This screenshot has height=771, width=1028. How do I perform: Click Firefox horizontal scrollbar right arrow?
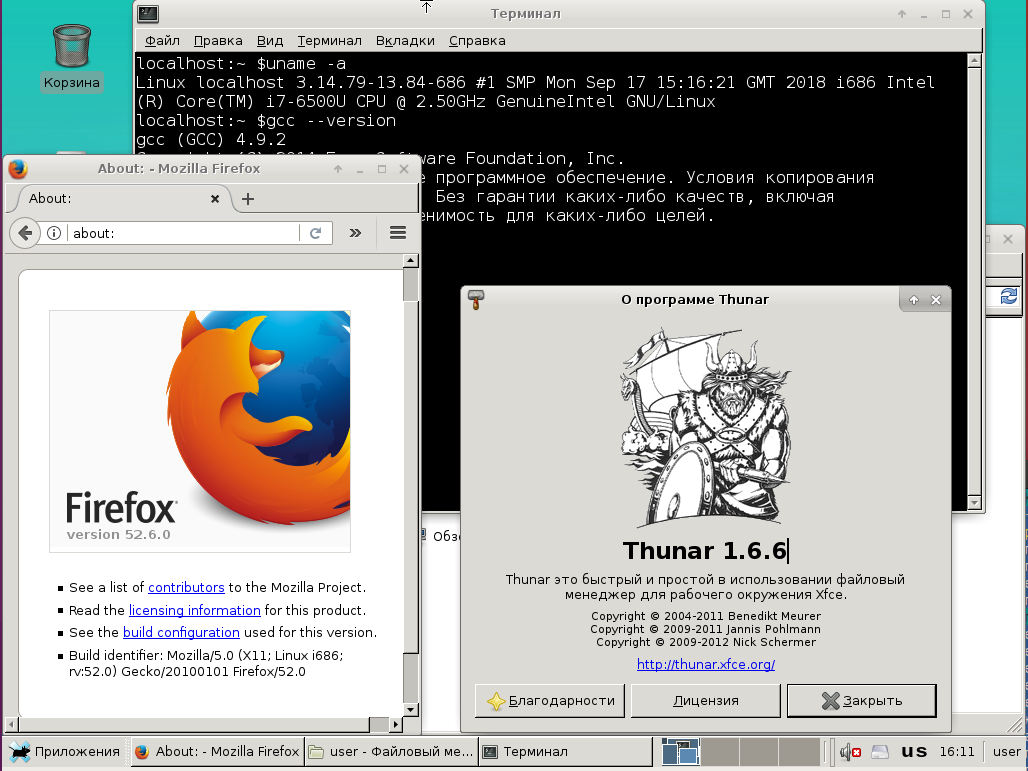coord(395,724)
